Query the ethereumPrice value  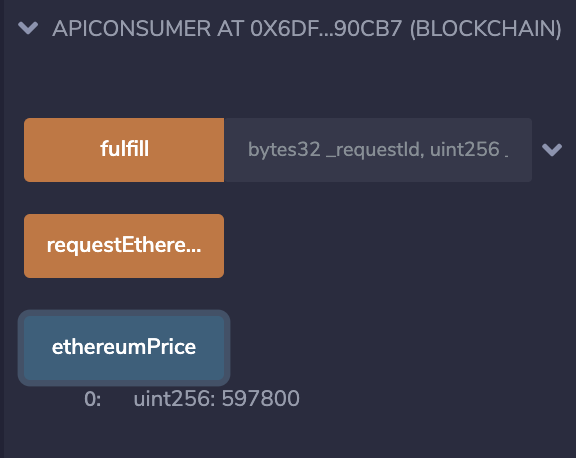(124, 347)
